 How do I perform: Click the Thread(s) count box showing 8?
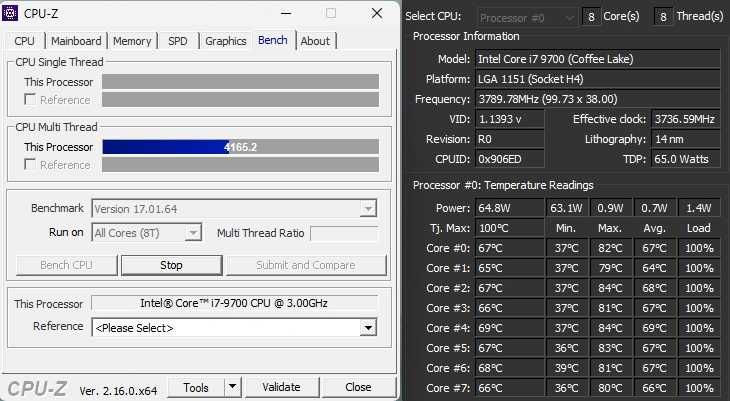[663, 18]
